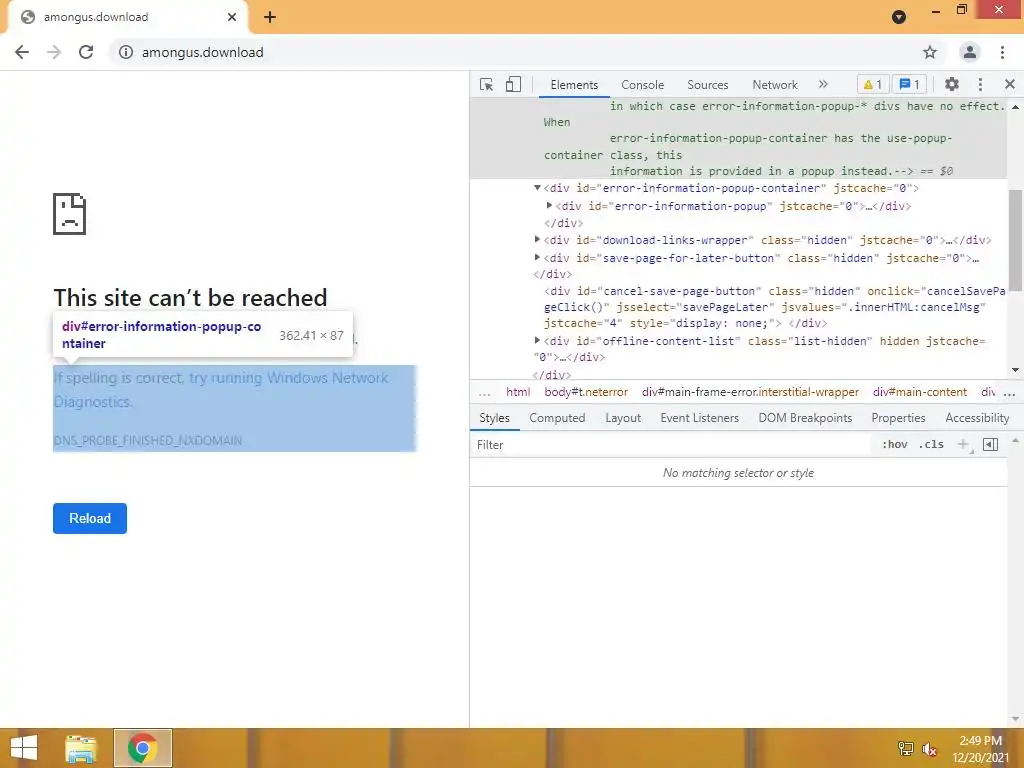The width and height of the screenshot is (1024, 768).
Task: Select the Styles pane tab
Action: pos(494,418)
